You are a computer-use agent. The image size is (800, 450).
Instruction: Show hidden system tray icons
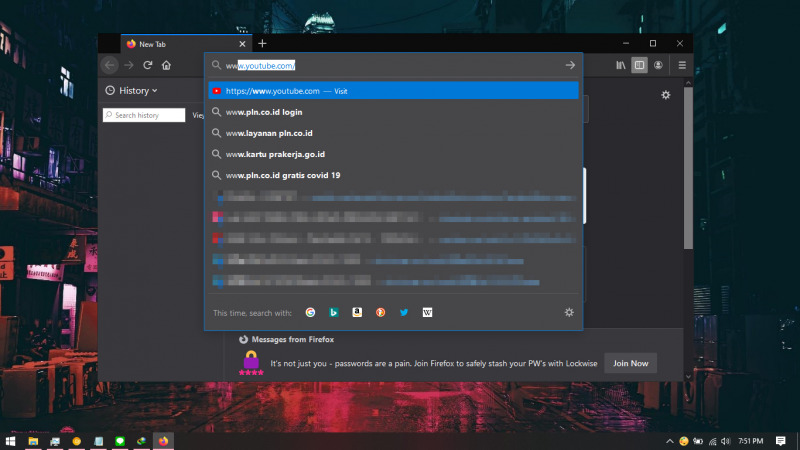pos(669,441)
